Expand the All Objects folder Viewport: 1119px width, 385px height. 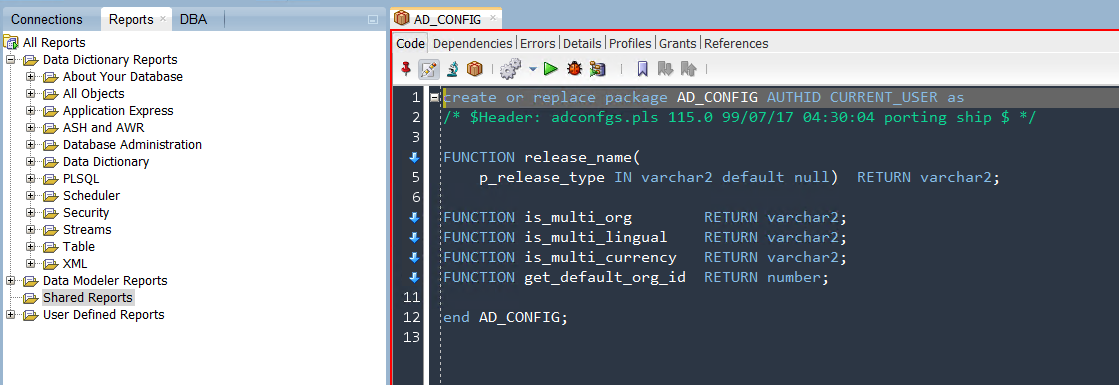coord(30,94)
